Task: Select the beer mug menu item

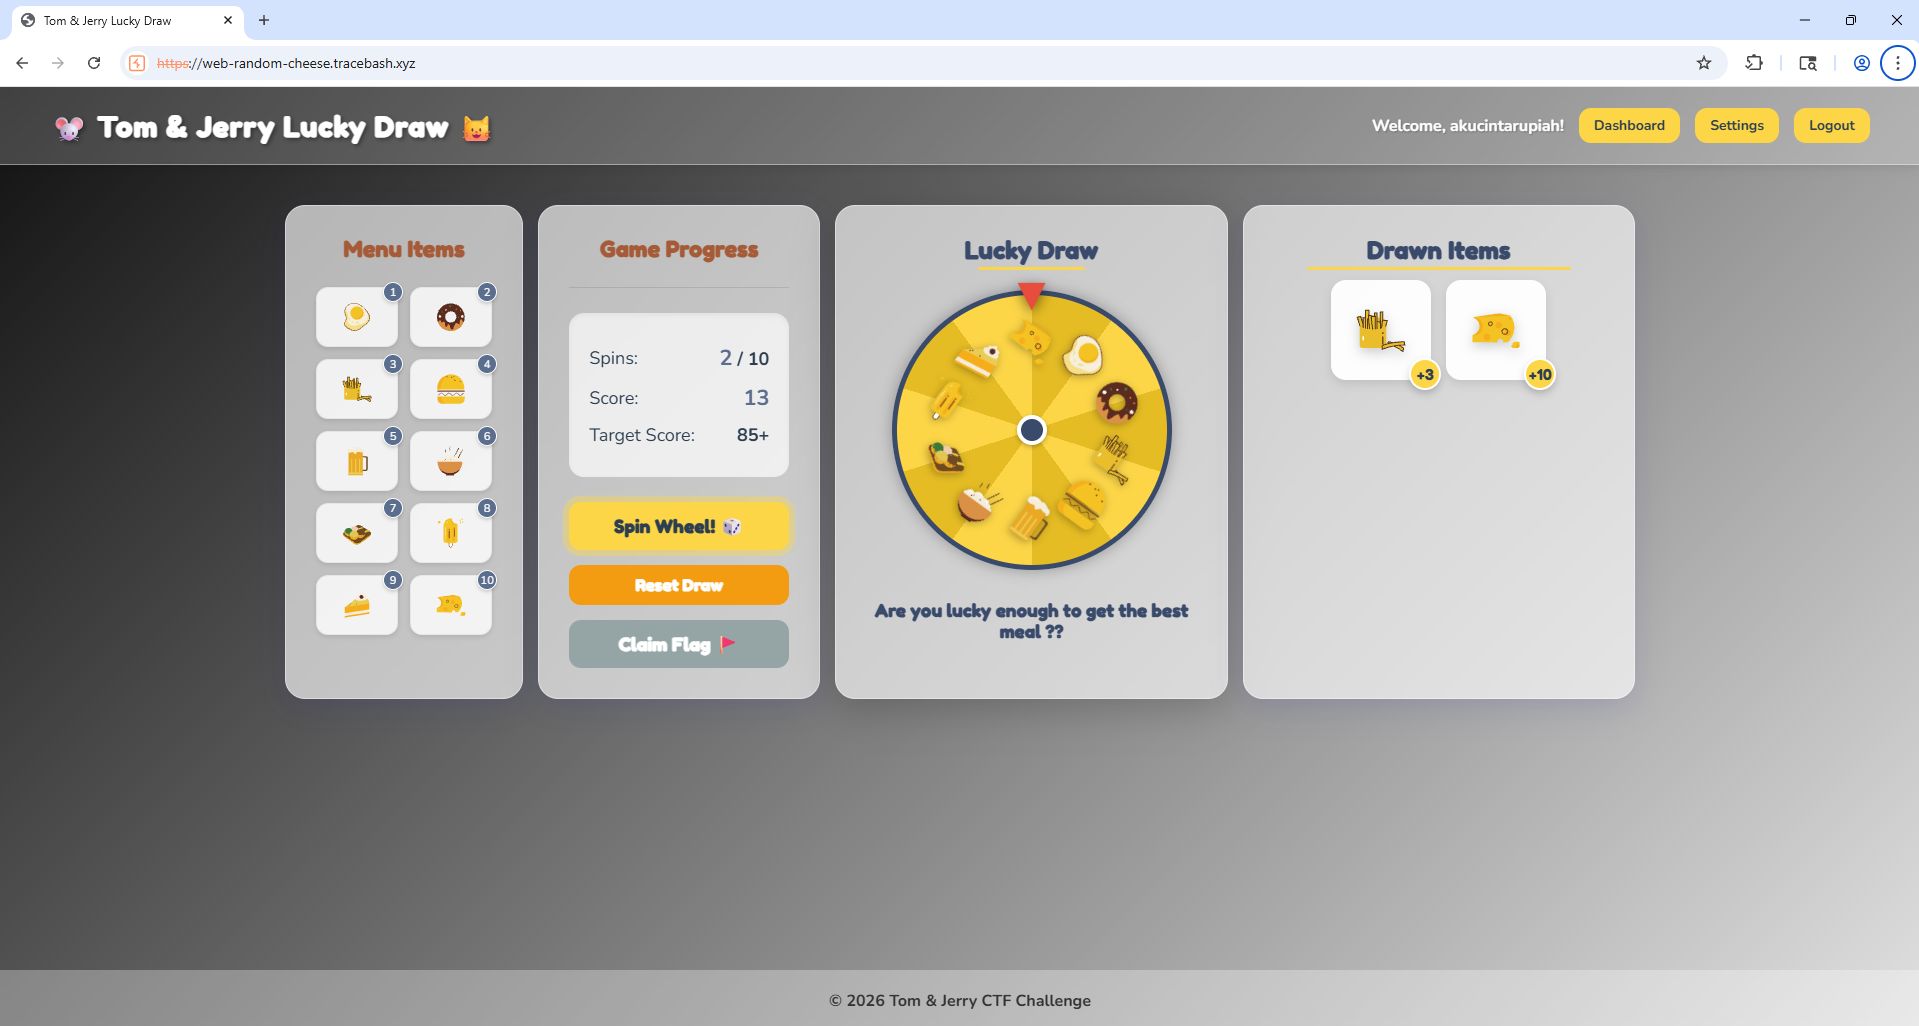Action: (357, 461)
